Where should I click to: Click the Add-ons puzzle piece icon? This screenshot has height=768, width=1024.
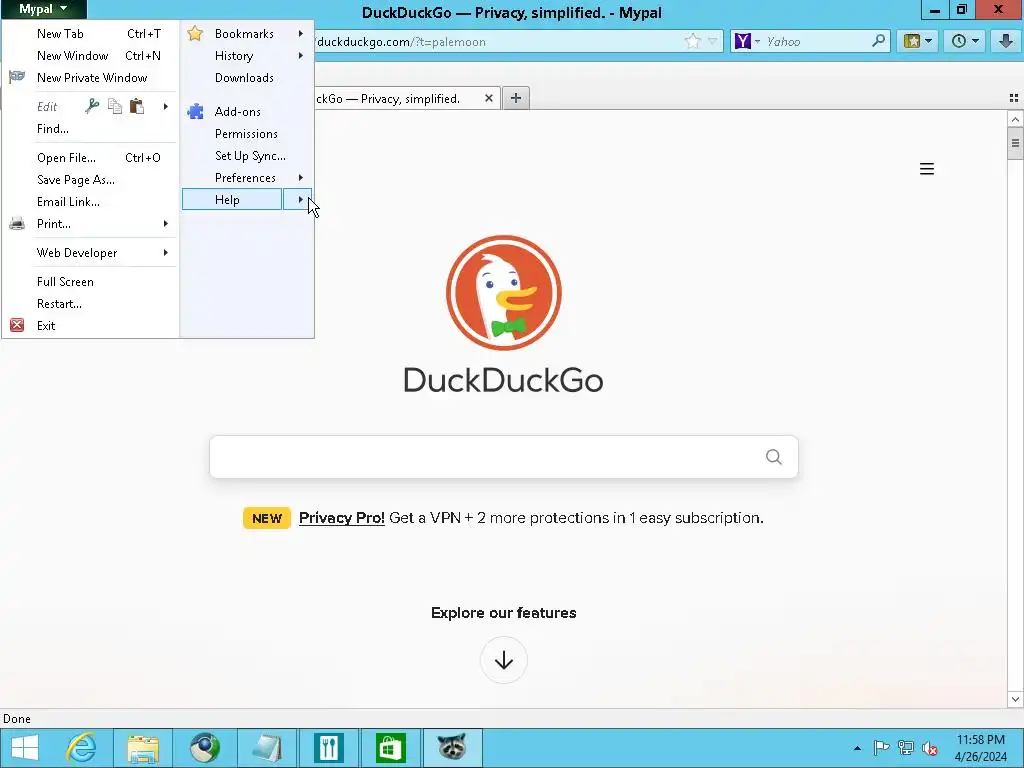[195, 112]
